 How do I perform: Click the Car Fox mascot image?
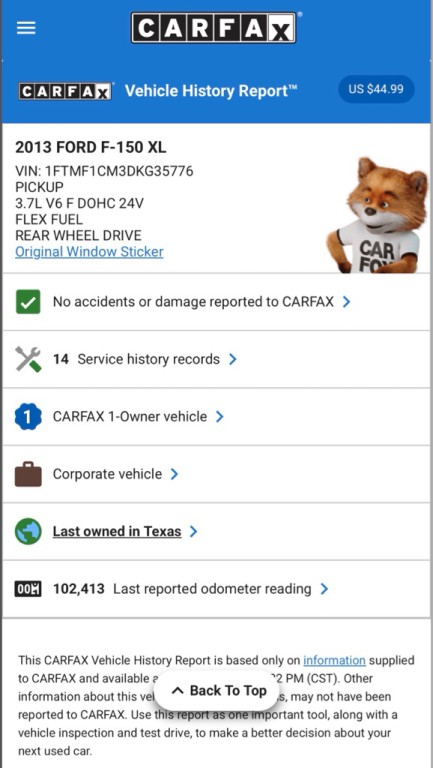tap(377, 215)
